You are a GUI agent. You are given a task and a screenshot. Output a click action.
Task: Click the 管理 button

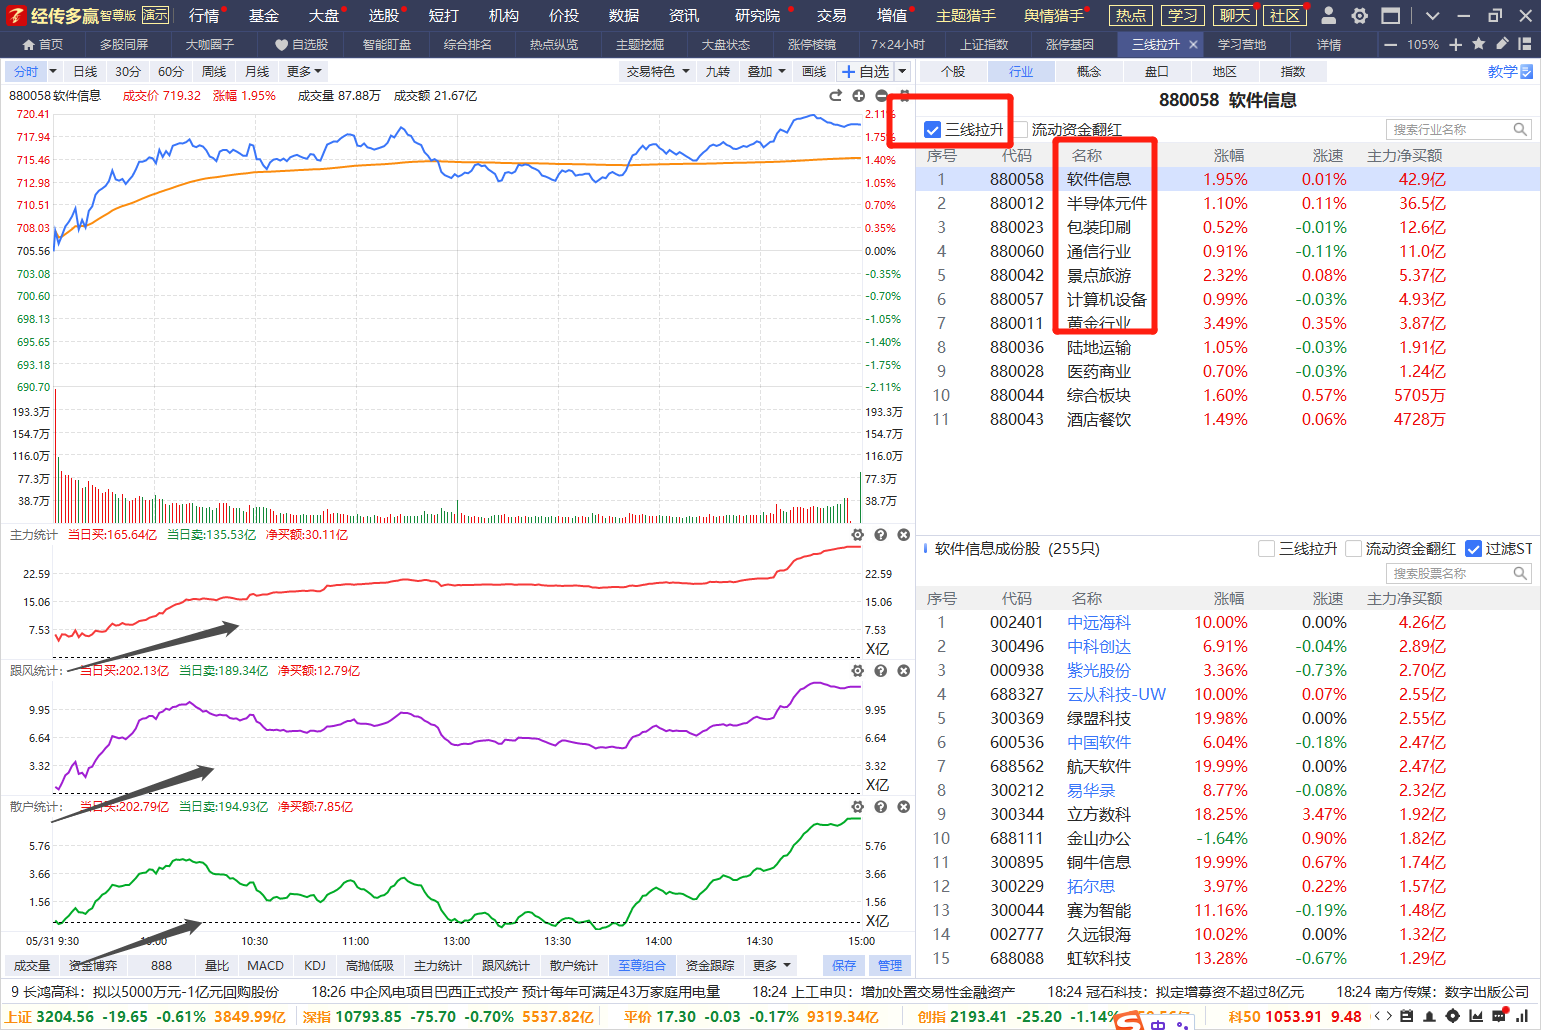[890, 966]
